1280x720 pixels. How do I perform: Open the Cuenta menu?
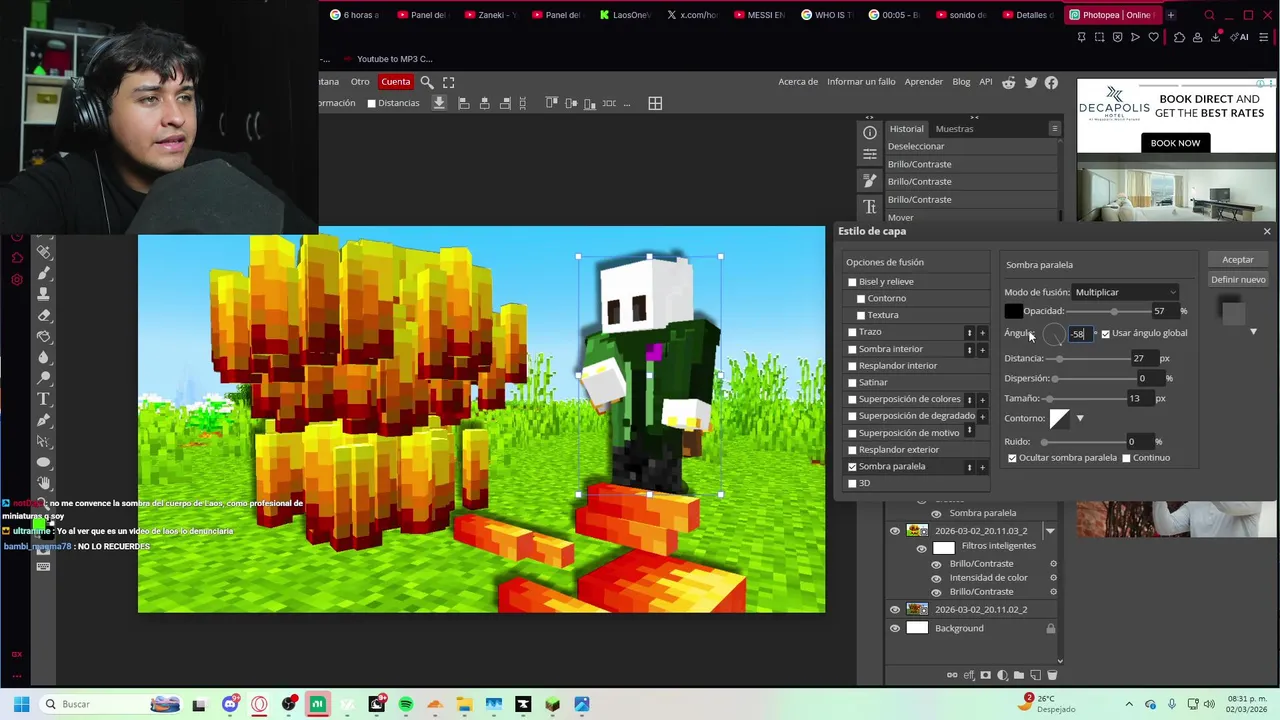pyautogui.click(x=395, y=82)
